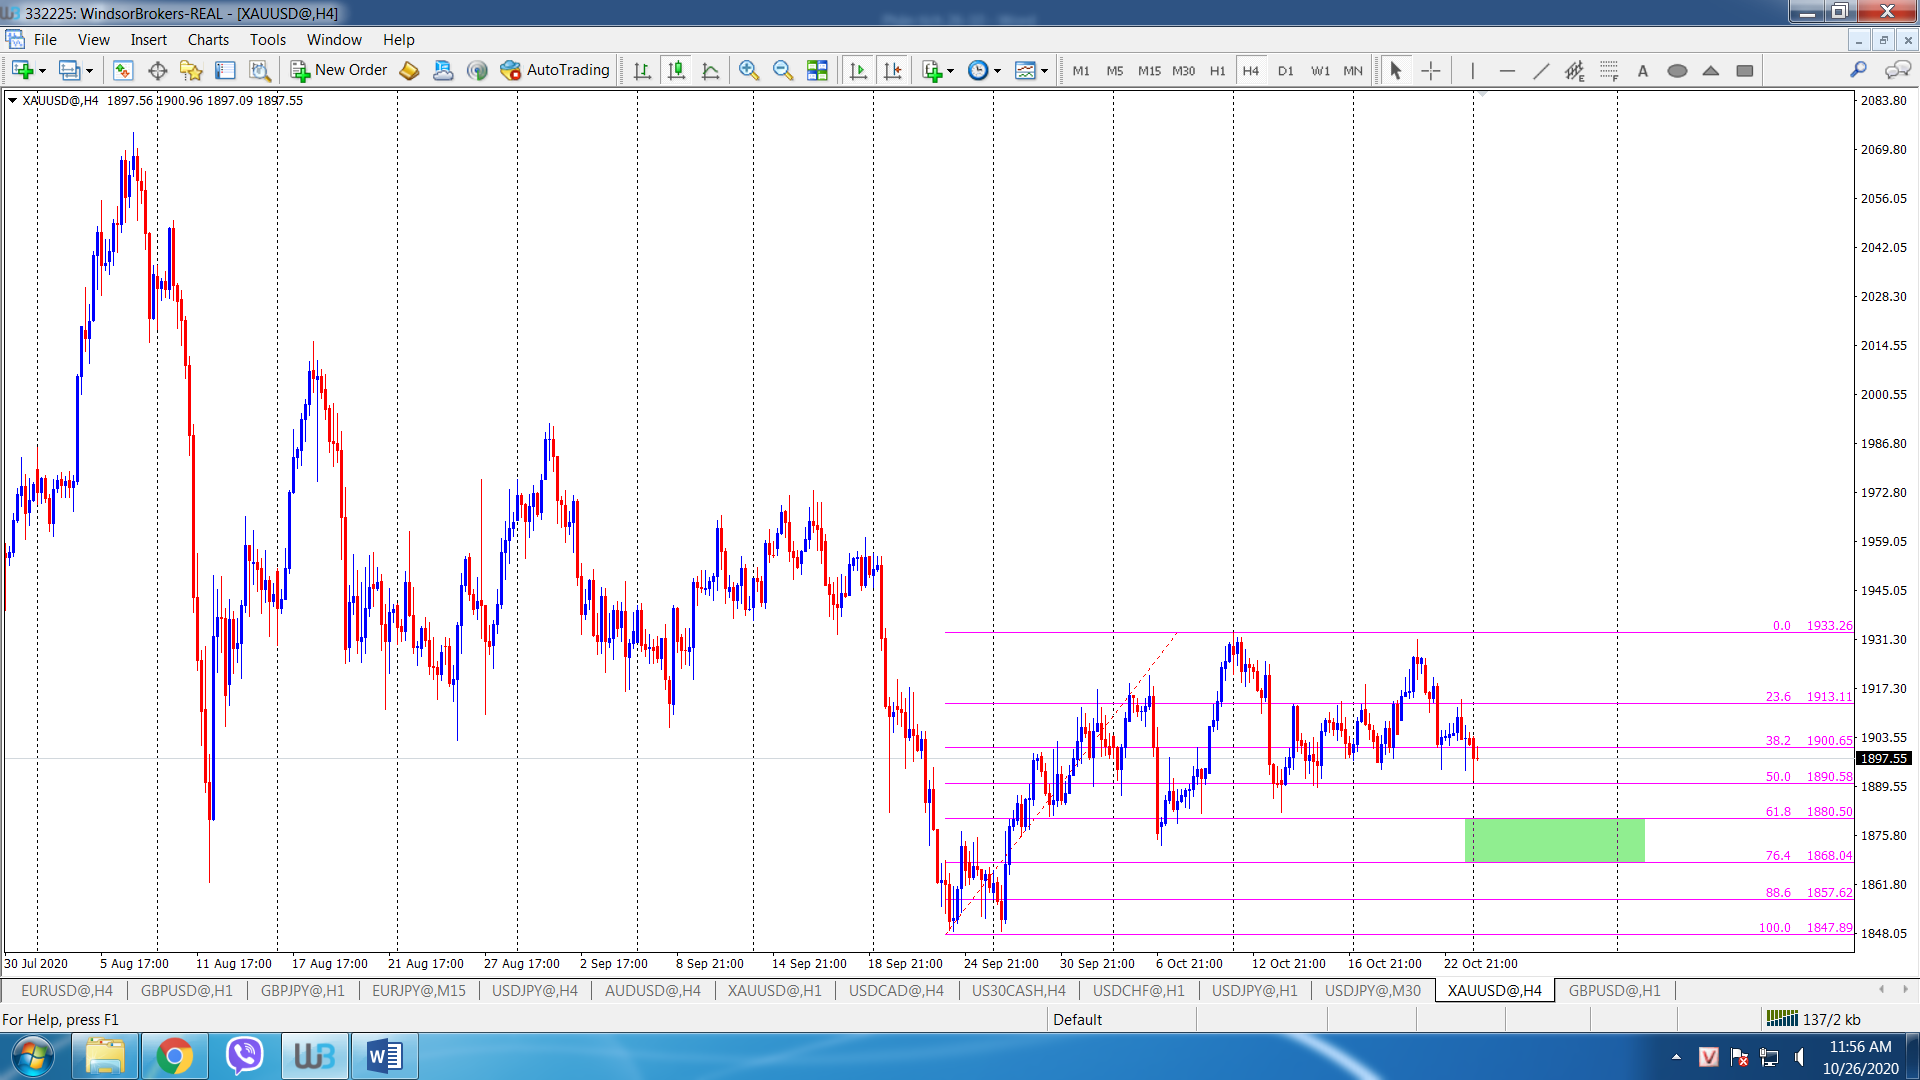Open Navigator favorites folder icon
The width and height of the screenshot is (1920, 1080).
191,70
